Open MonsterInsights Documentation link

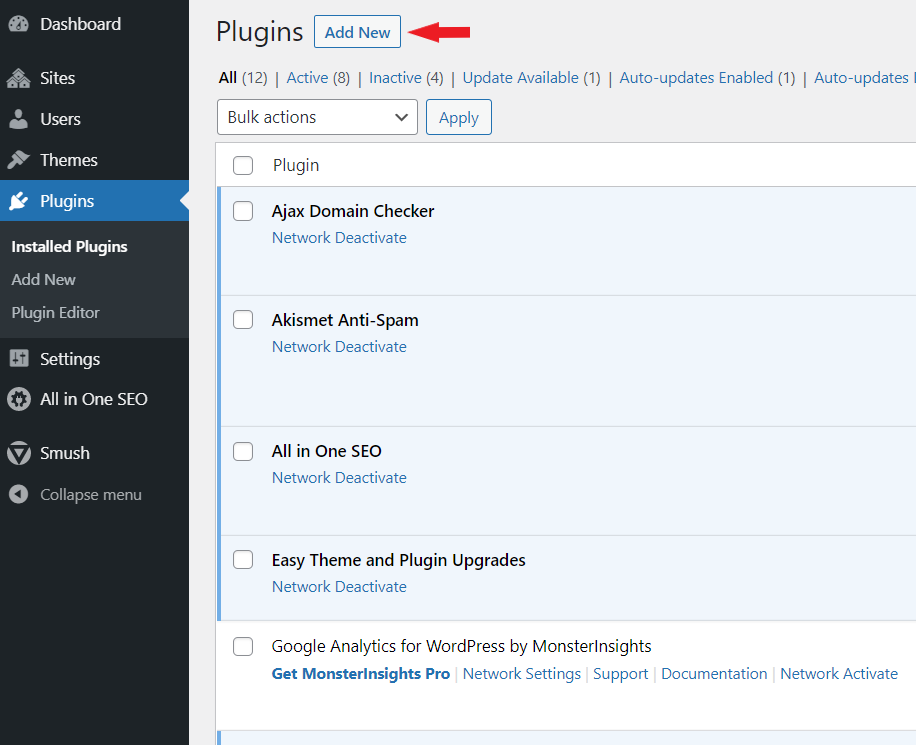point(714,674)
